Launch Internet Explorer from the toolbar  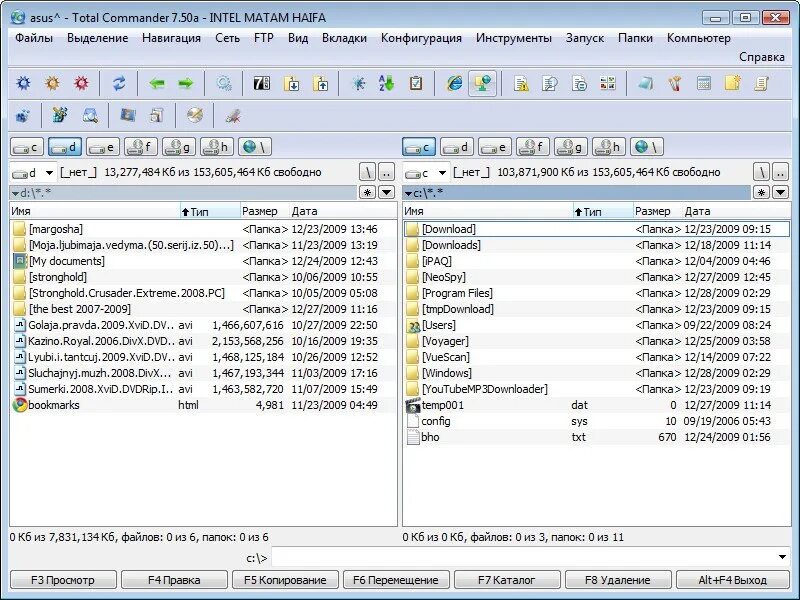[454, 83]
